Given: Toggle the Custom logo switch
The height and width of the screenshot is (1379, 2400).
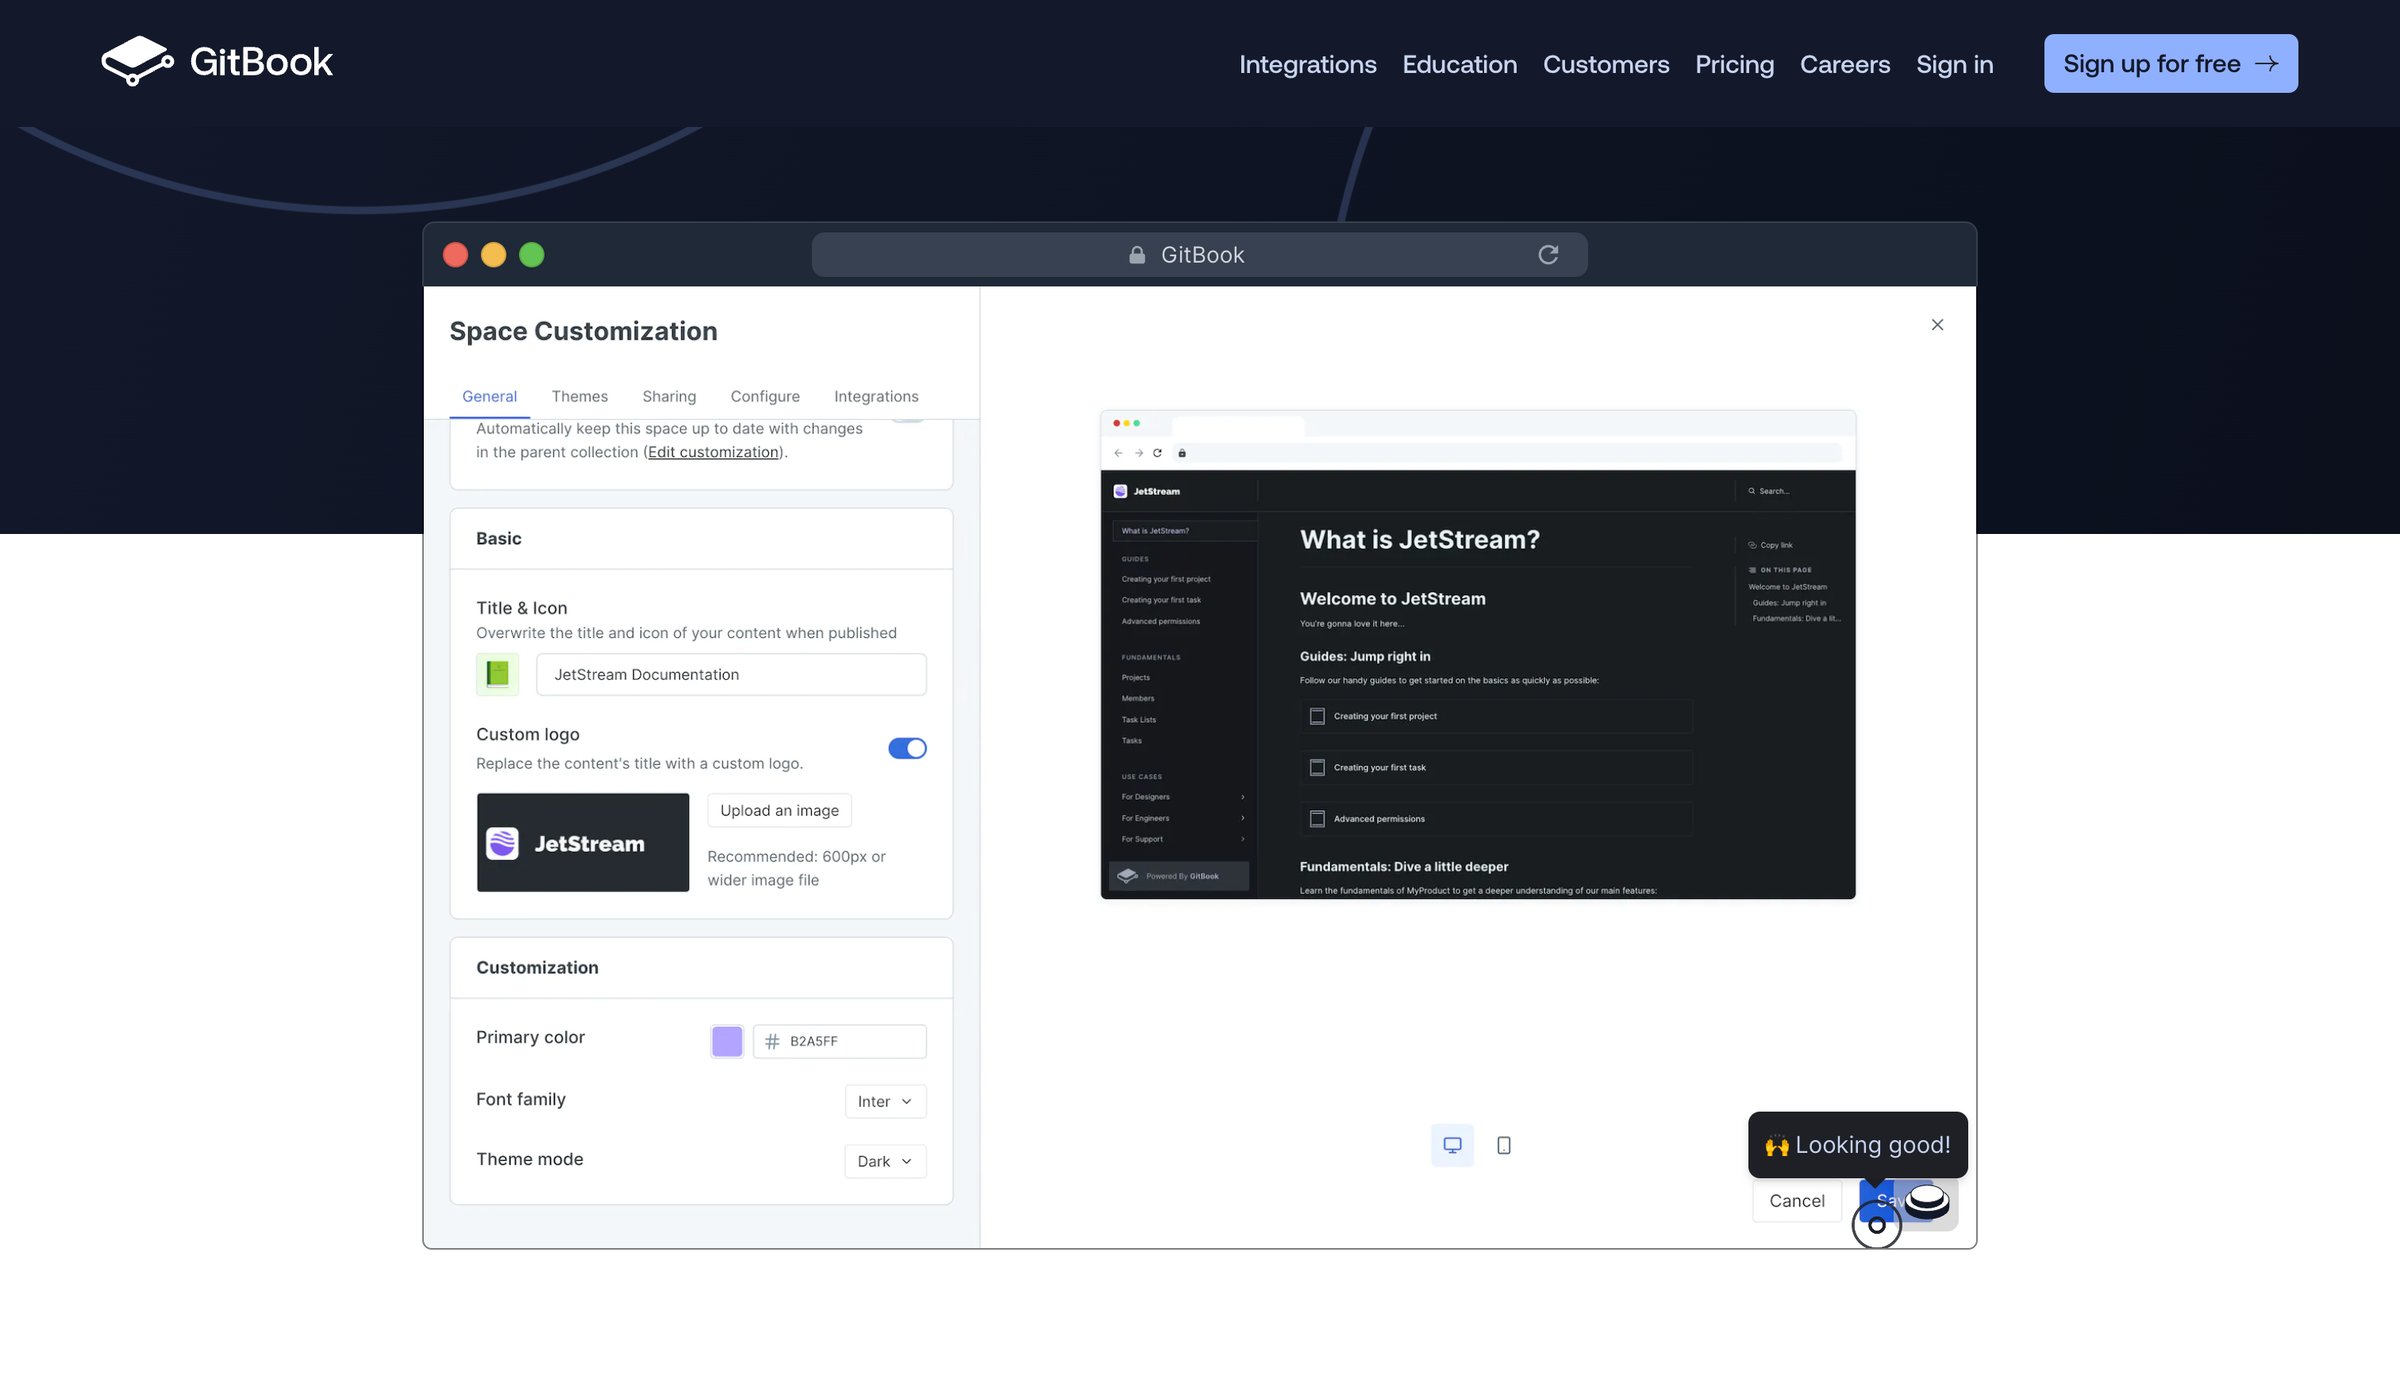Looking at the screenshot, I should pos(907,748).
